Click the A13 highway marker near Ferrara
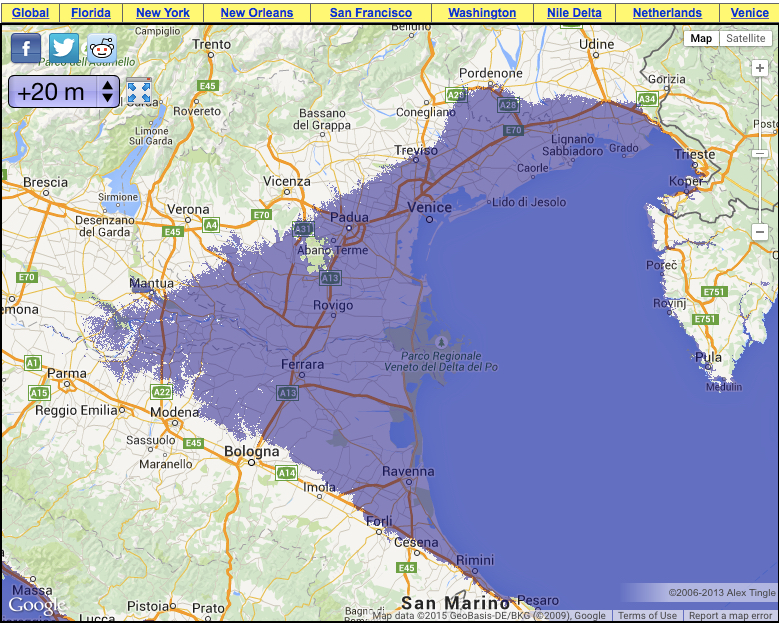 pyautogui.click(x=288, y=394)
